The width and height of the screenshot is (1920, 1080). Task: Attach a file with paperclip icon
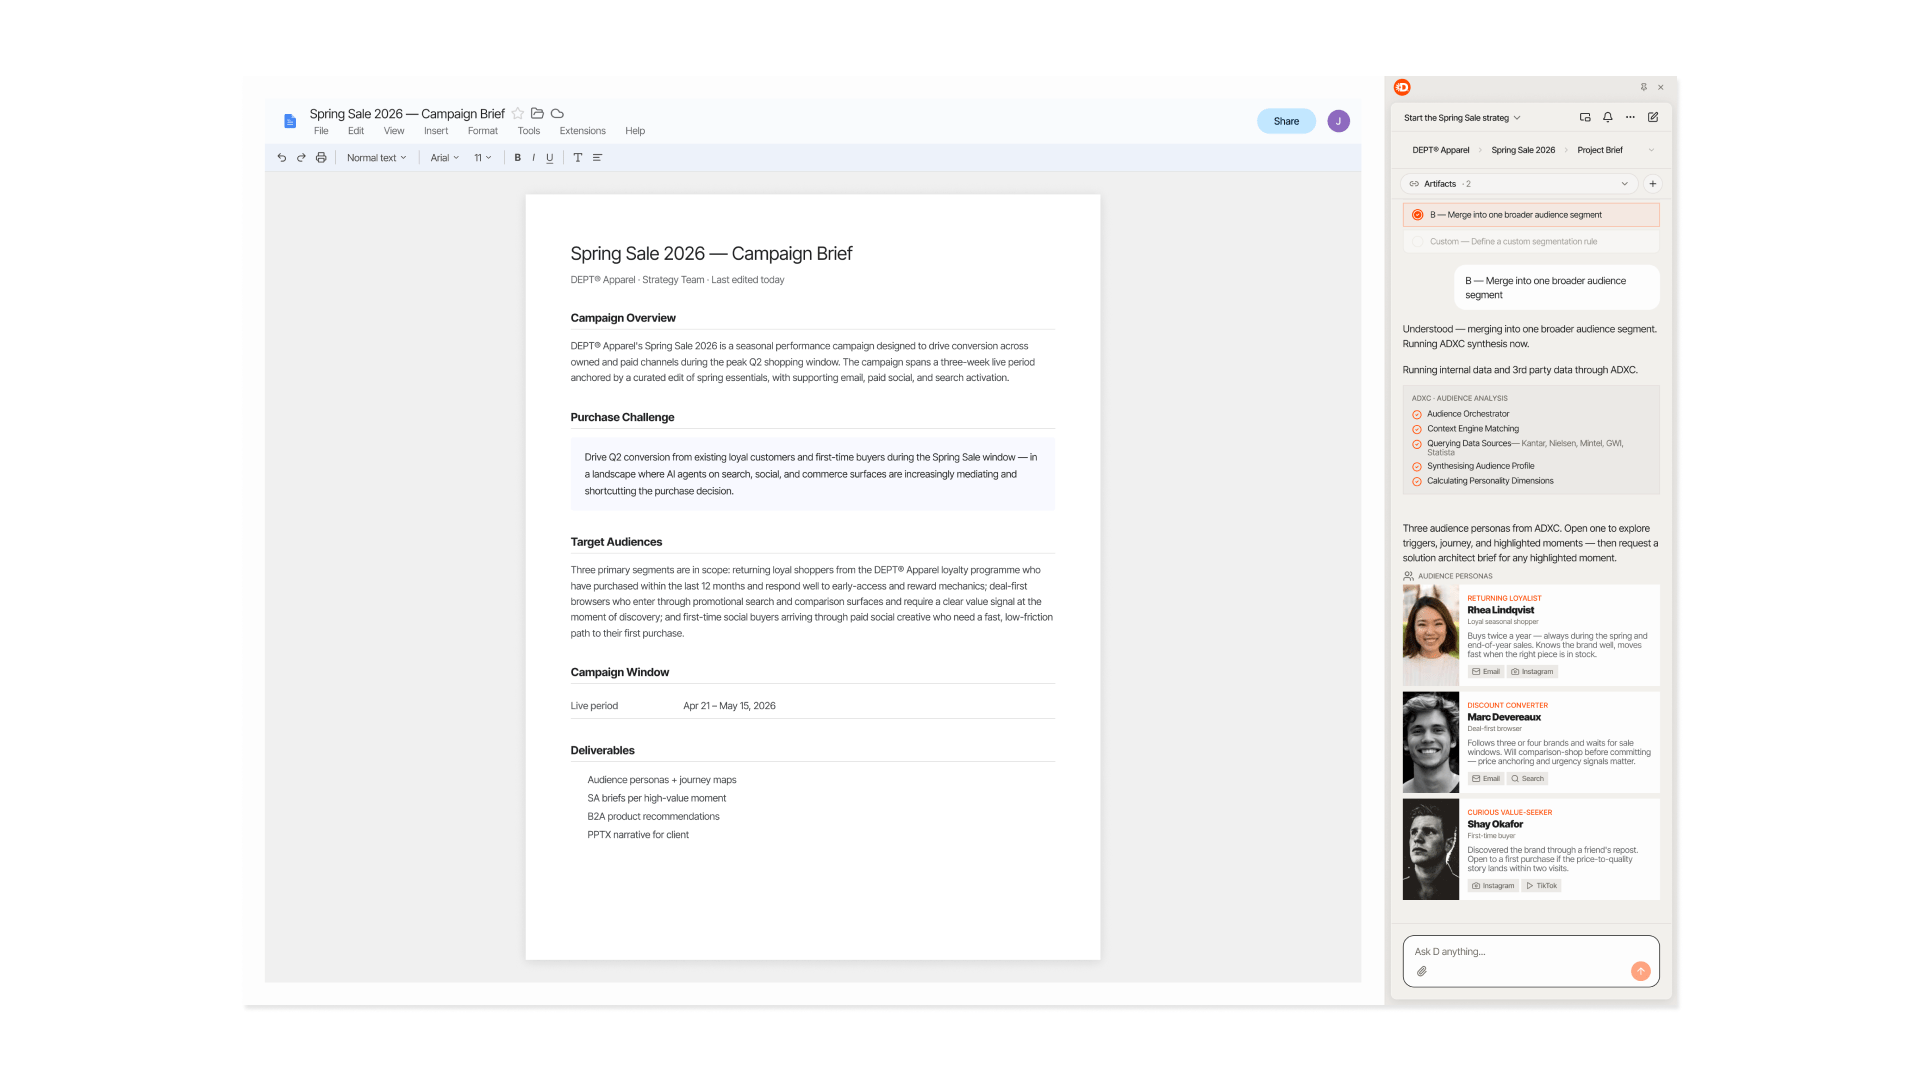click(1422, 971)
